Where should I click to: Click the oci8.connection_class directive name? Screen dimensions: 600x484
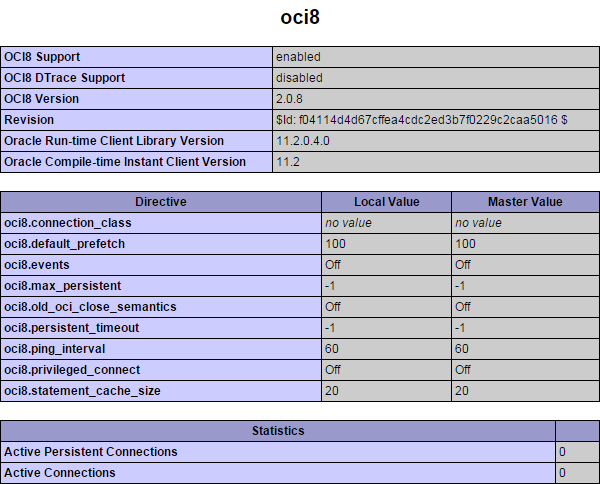click(x=68, y=223)
